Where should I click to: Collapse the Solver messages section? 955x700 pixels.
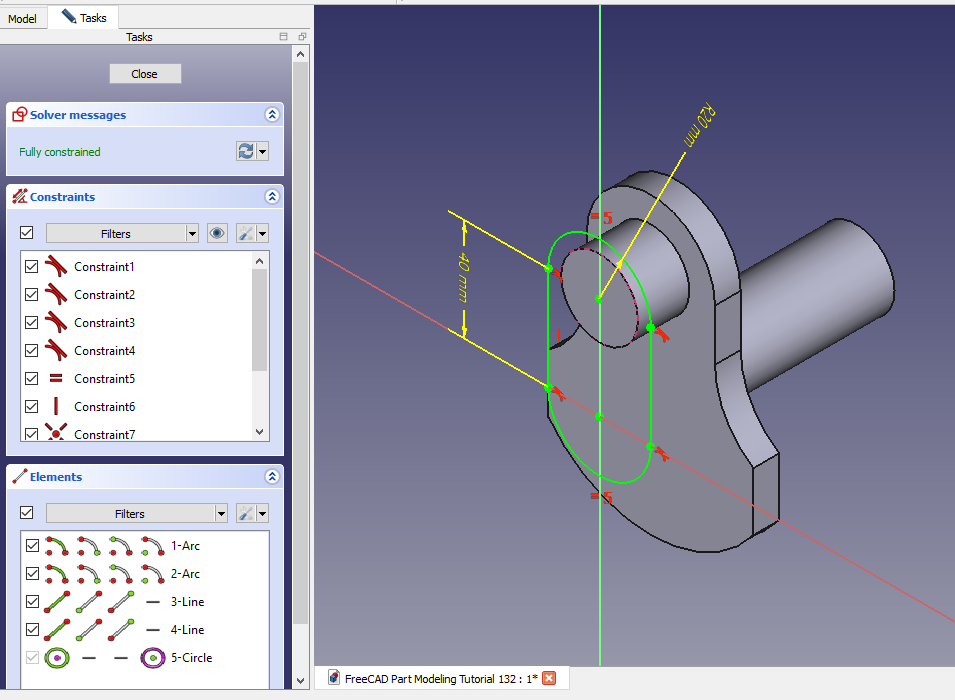point(271,115)
